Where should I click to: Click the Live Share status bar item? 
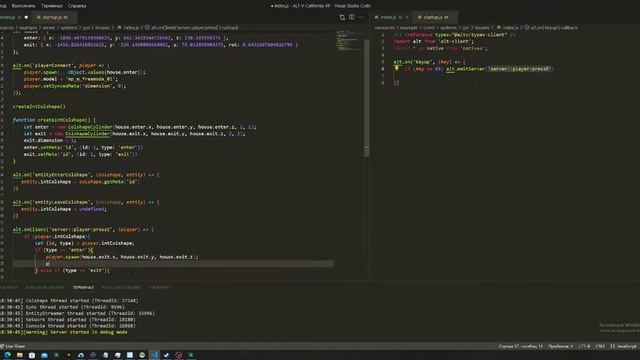click(x=13, y=346)
